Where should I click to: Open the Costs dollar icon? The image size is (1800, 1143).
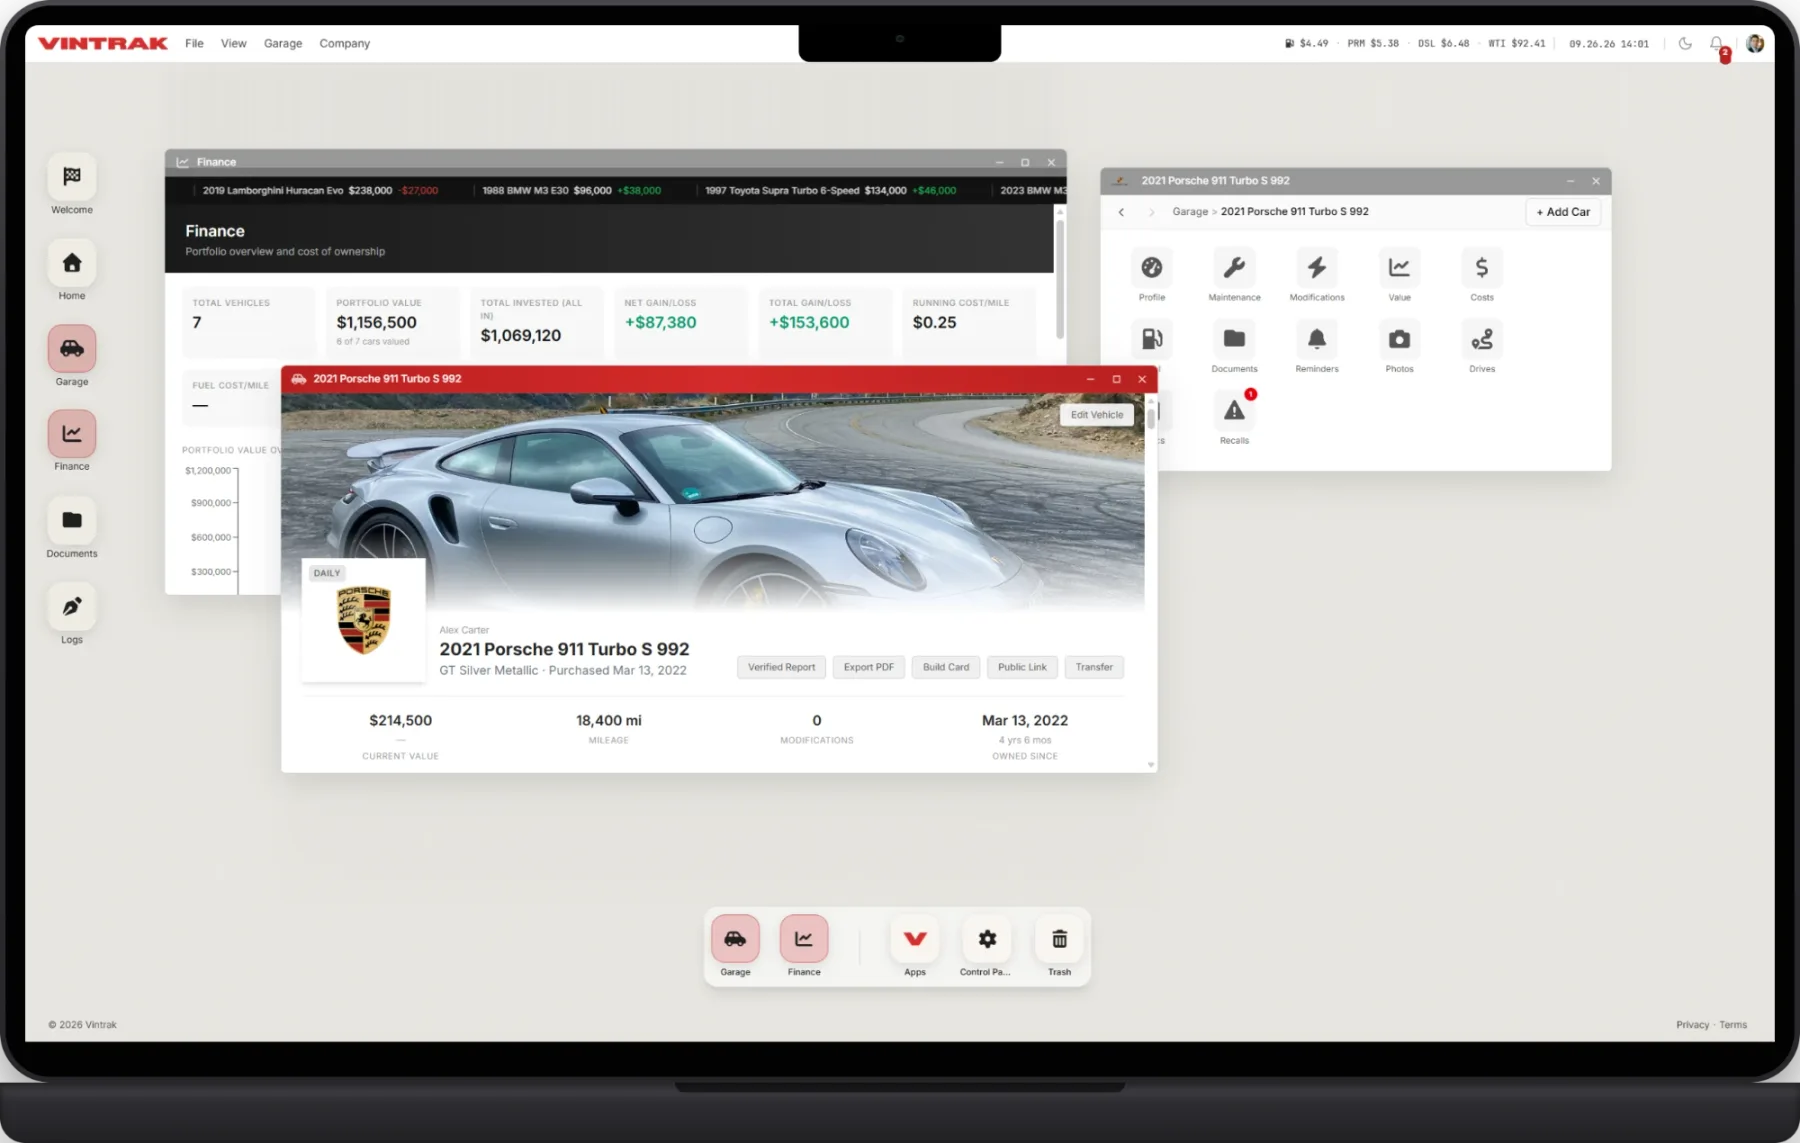tap(1482, 268)
